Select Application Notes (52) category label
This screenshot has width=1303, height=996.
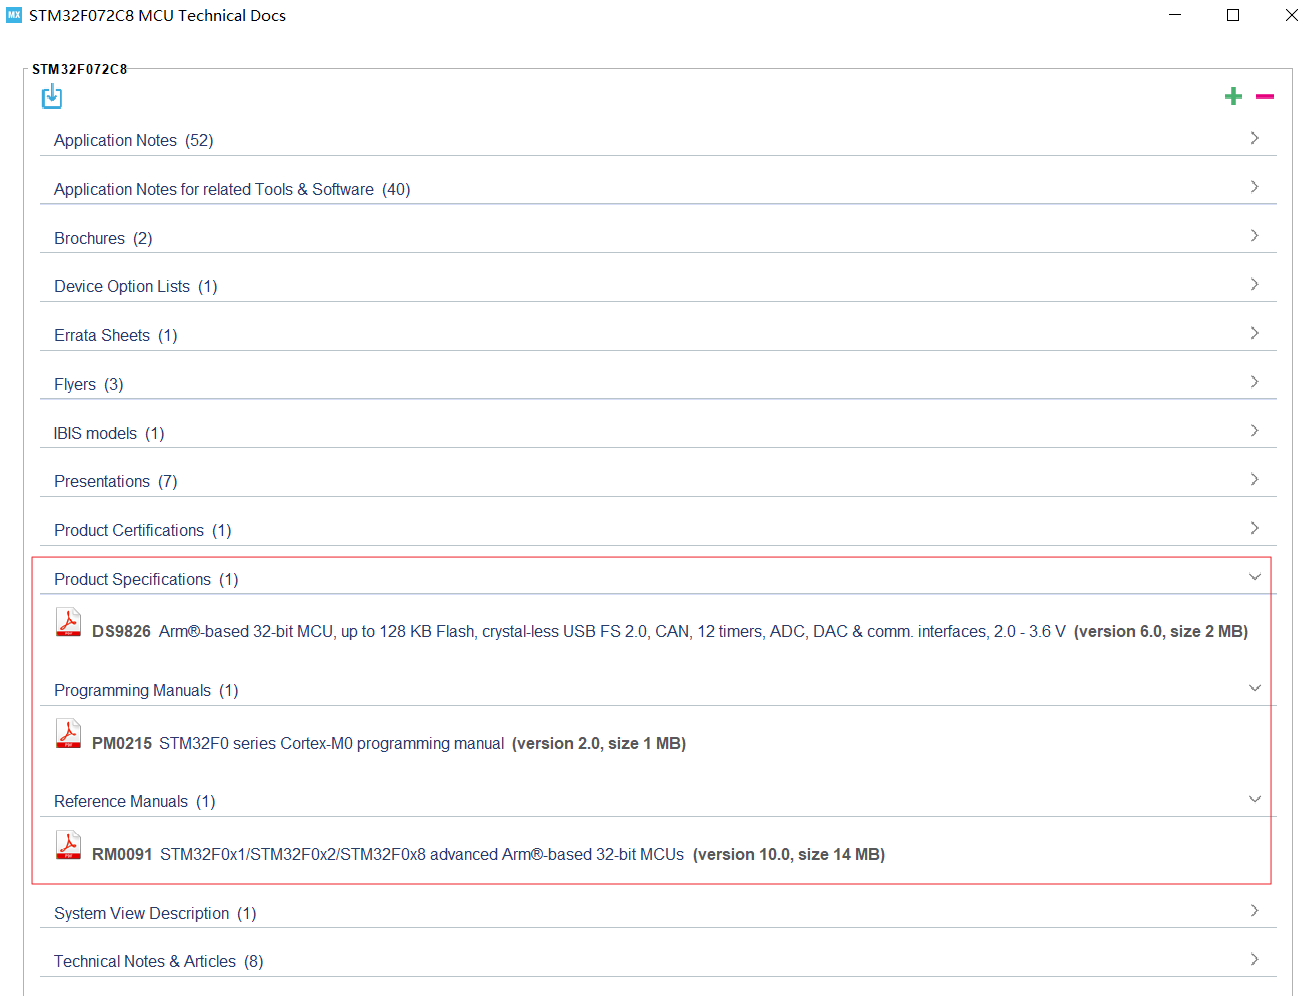134,141
